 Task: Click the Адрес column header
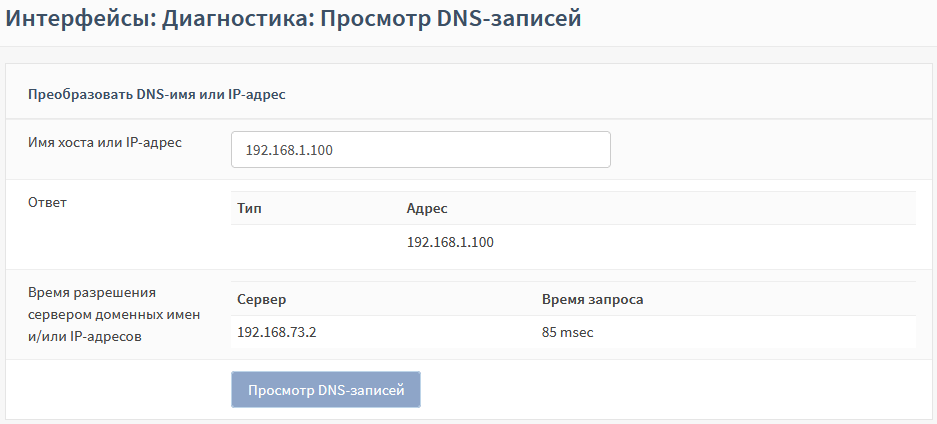(427, 208)
